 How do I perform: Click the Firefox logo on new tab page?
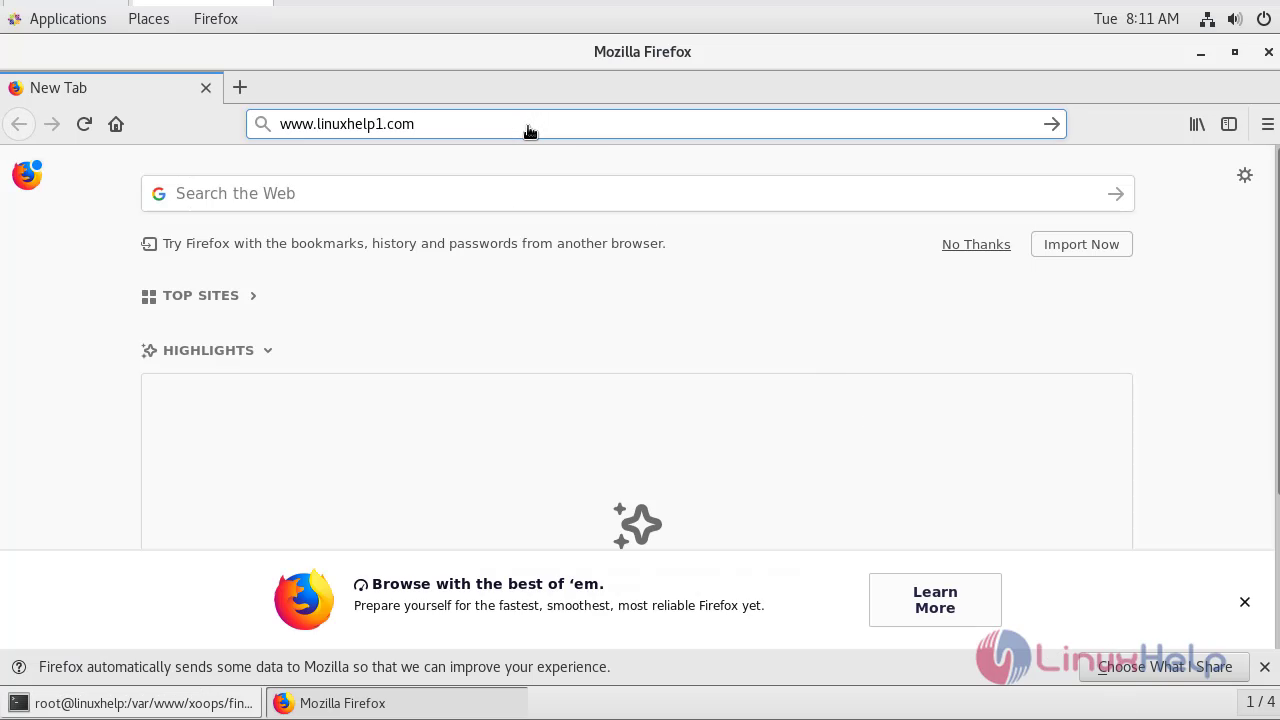coord(27,174)
